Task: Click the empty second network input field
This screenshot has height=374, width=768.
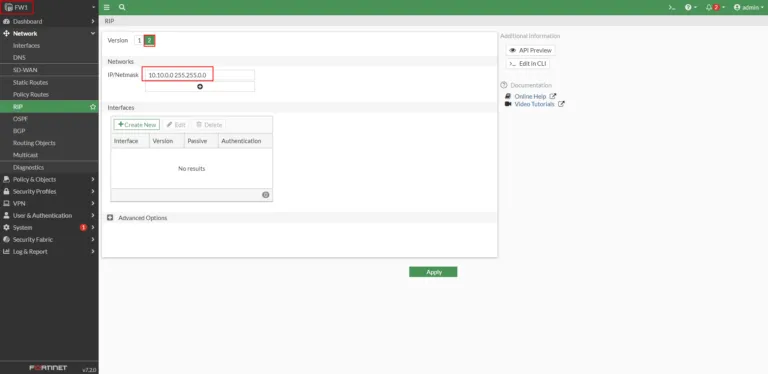Action: (200, 87)
